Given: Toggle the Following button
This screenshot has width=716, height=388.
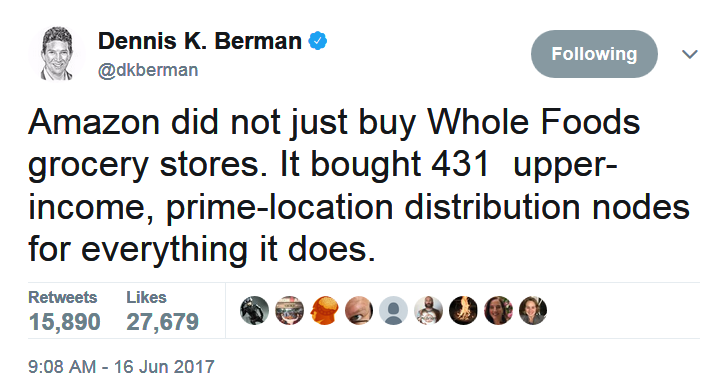Looking at the screenshot, I should pyautogui.click(x=594, y=54).
